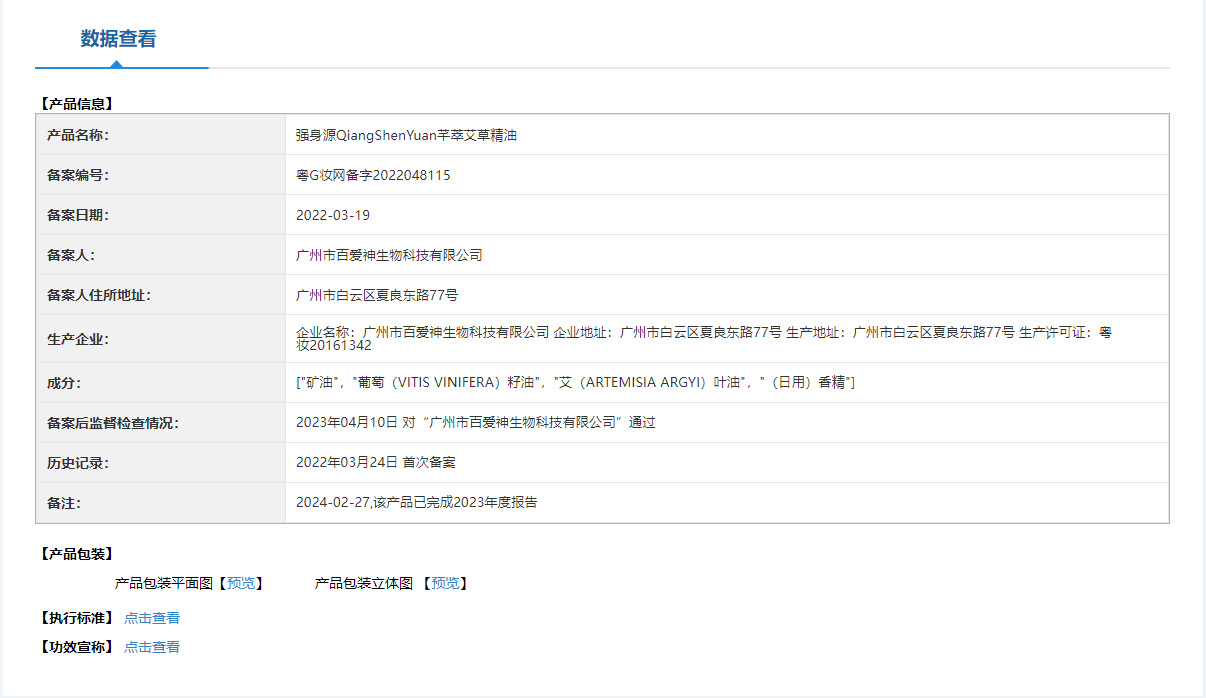Click the 备案编号 row label
1206x698 pixels.
(78, 175)
